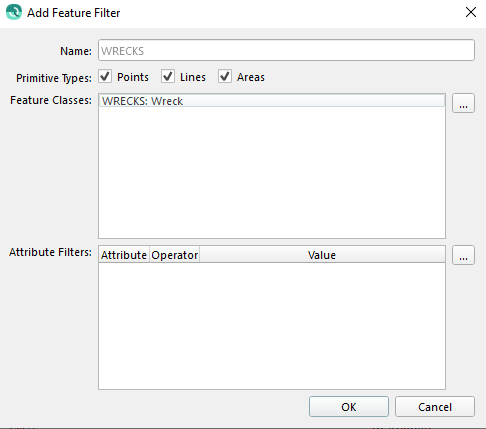This screenshot has width=486, height=429.
Task: Click the Areas text label
Action: click(251, 77)
